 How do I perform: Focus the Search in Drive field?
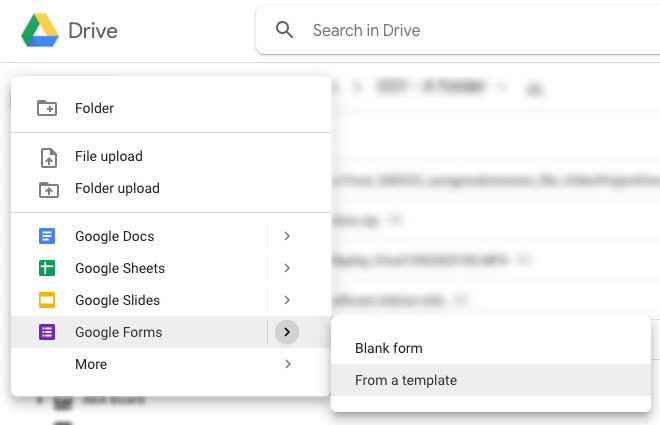(458, 30)
